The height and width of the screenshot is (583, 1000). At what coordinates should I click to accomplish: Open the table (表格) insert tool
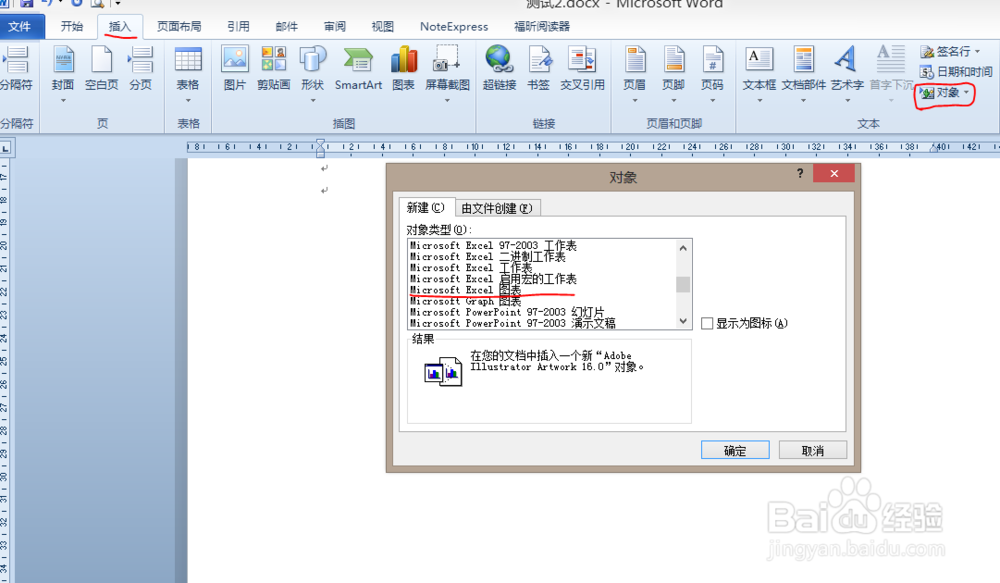(x=188, y=69)
